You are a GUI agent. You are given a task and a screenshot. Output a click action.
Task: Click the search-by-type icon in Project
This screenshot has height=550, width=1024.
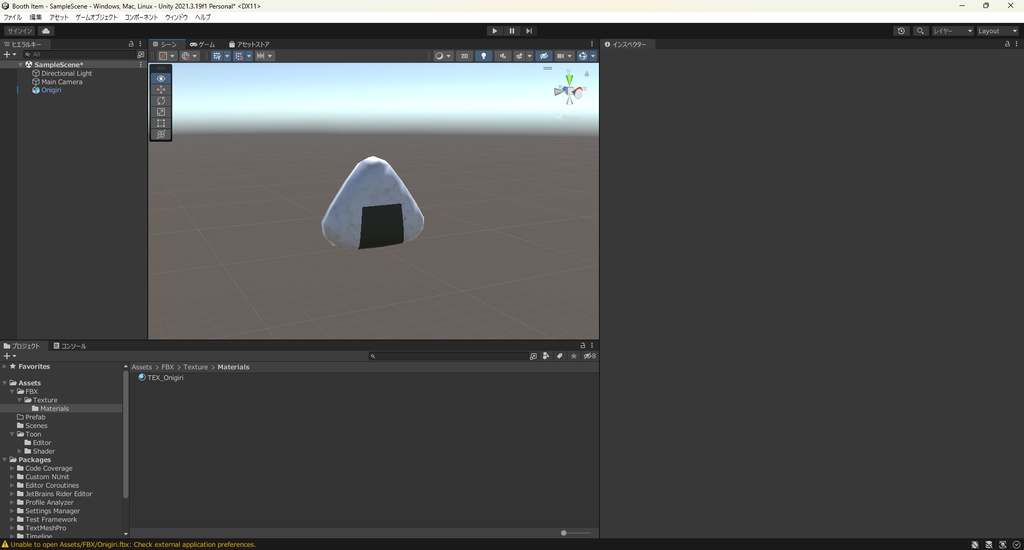tap(546, 356)
